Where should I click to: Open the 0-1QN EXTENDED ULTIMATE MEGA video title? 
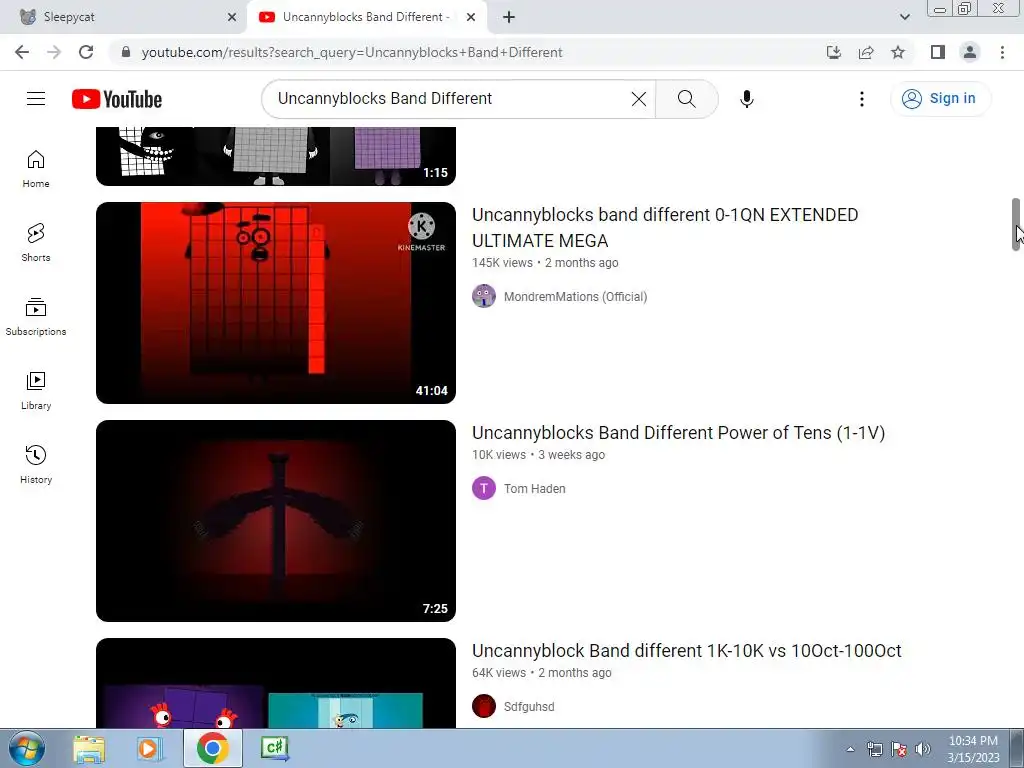coord(665,227)
